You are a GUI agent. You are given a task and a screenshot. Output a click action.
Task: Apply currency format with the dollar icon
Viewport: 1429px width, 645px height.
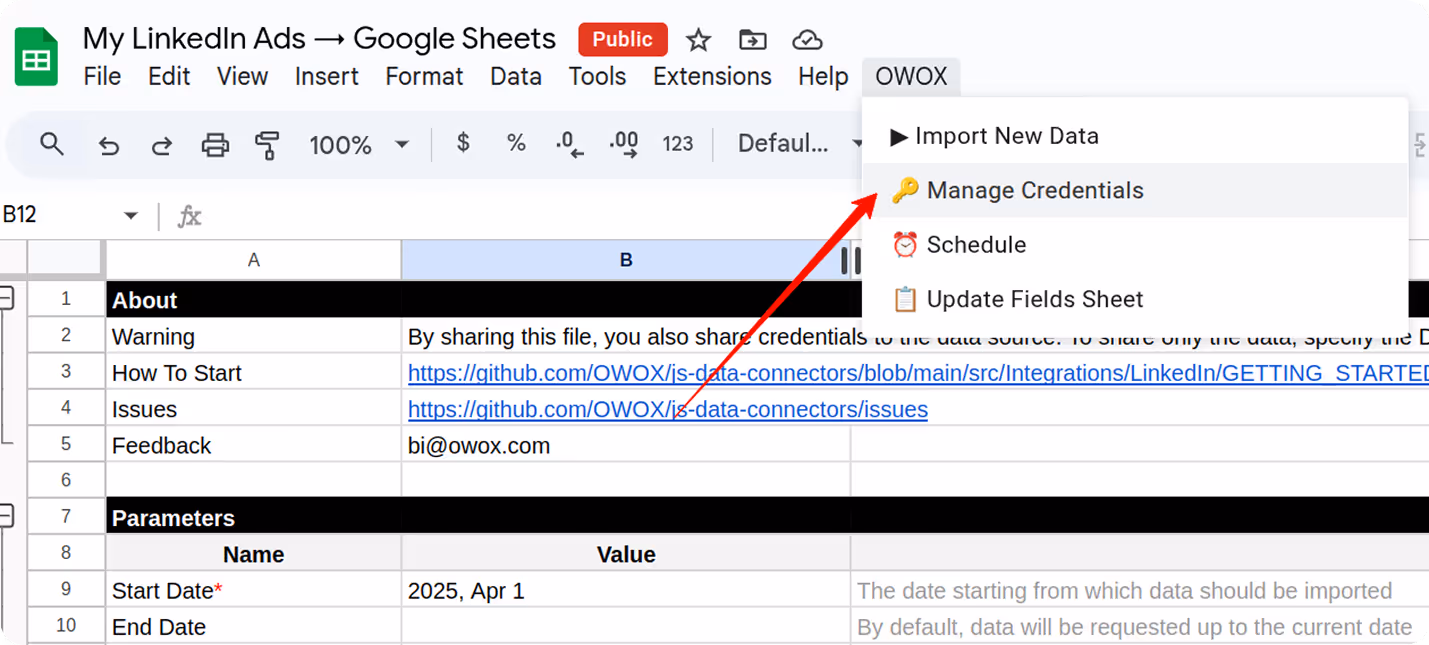click(462, 144)
